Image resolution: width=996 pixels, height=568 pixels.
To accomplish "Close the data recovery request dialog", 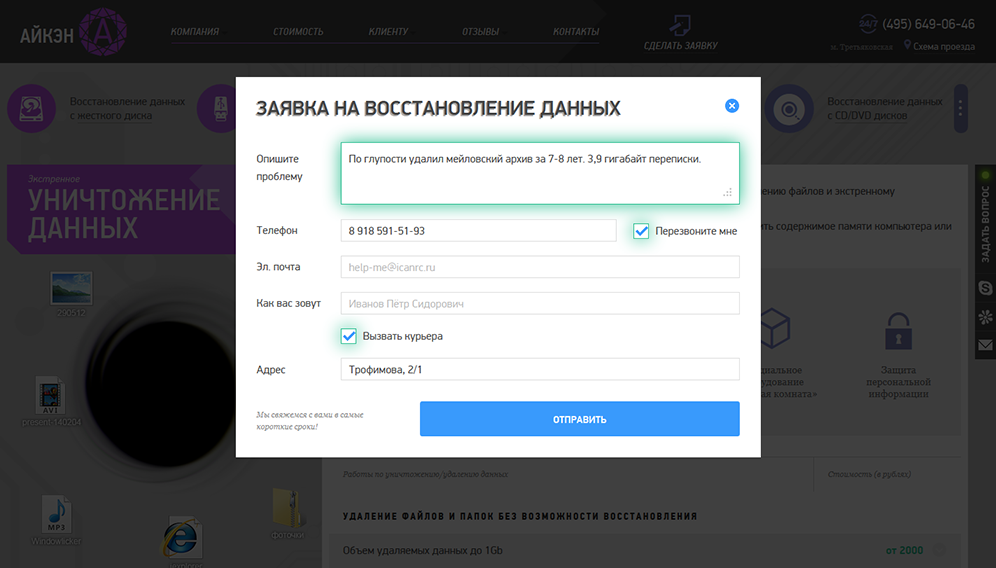I will pyautogui.click(x=732, y=106).
